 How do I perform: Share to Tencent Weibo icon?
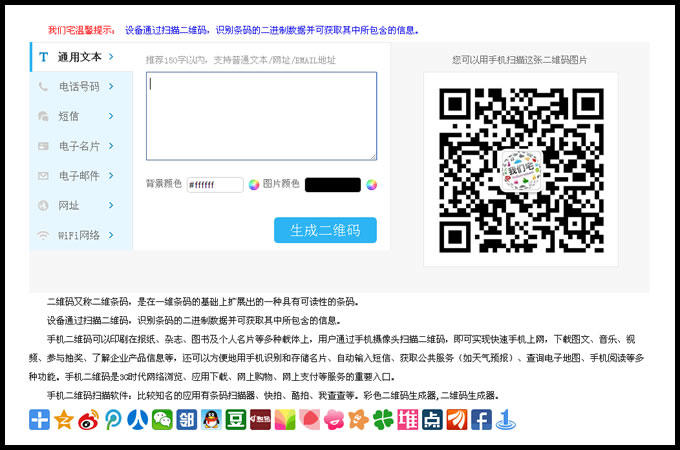point(113,420)
